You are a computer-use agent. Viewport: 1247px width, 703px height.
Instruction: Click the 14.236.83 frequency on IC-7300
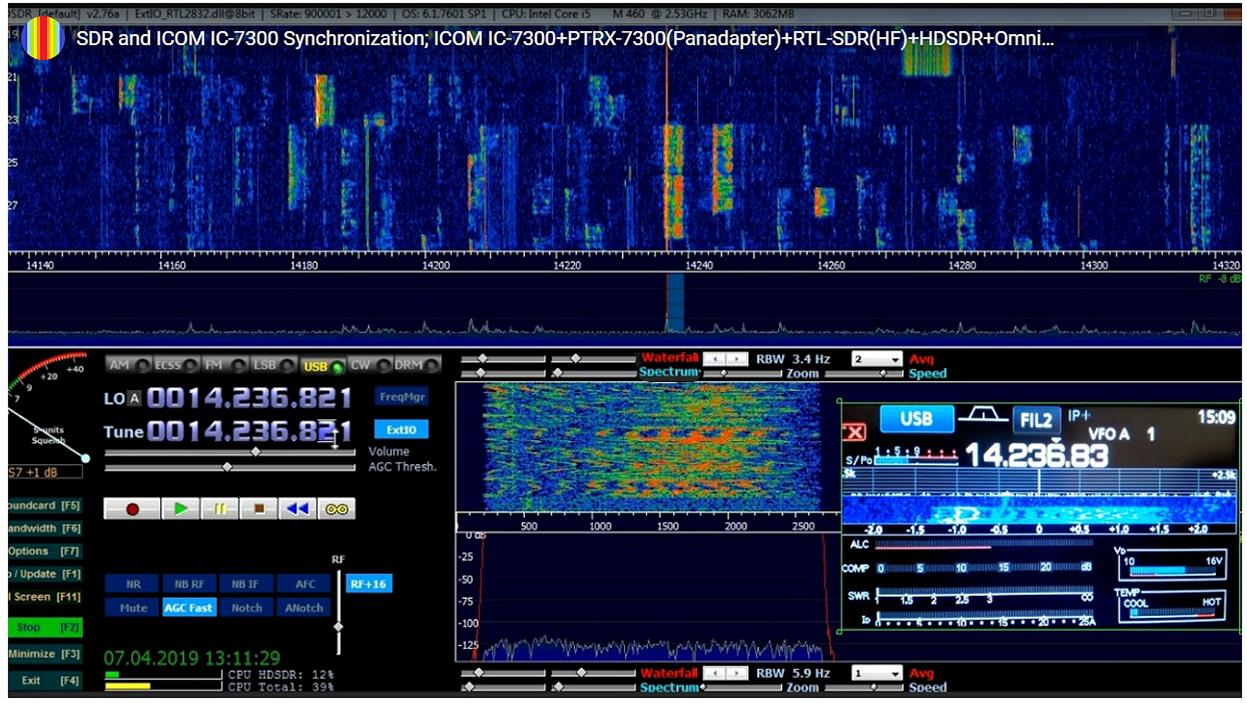(x=1036, y=456)
